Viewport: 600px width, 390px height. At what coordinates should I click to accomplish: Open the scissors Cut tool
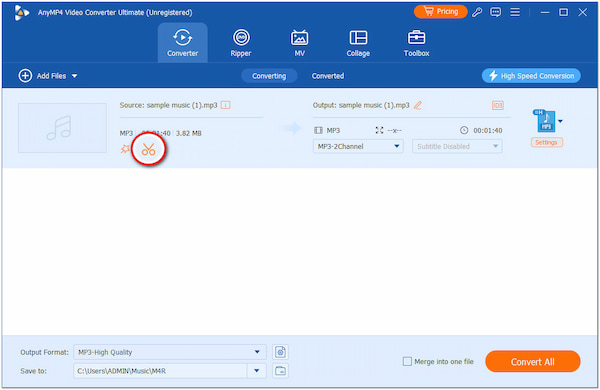pos(148,149)
